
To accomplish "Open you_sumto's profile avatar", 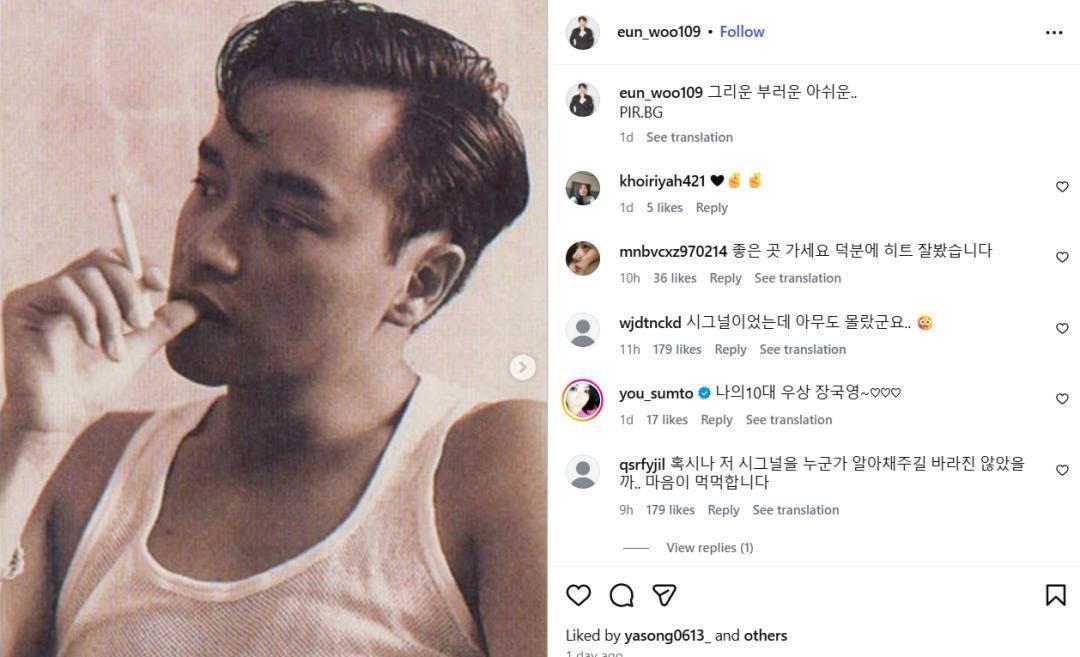I will pos(583,400).
